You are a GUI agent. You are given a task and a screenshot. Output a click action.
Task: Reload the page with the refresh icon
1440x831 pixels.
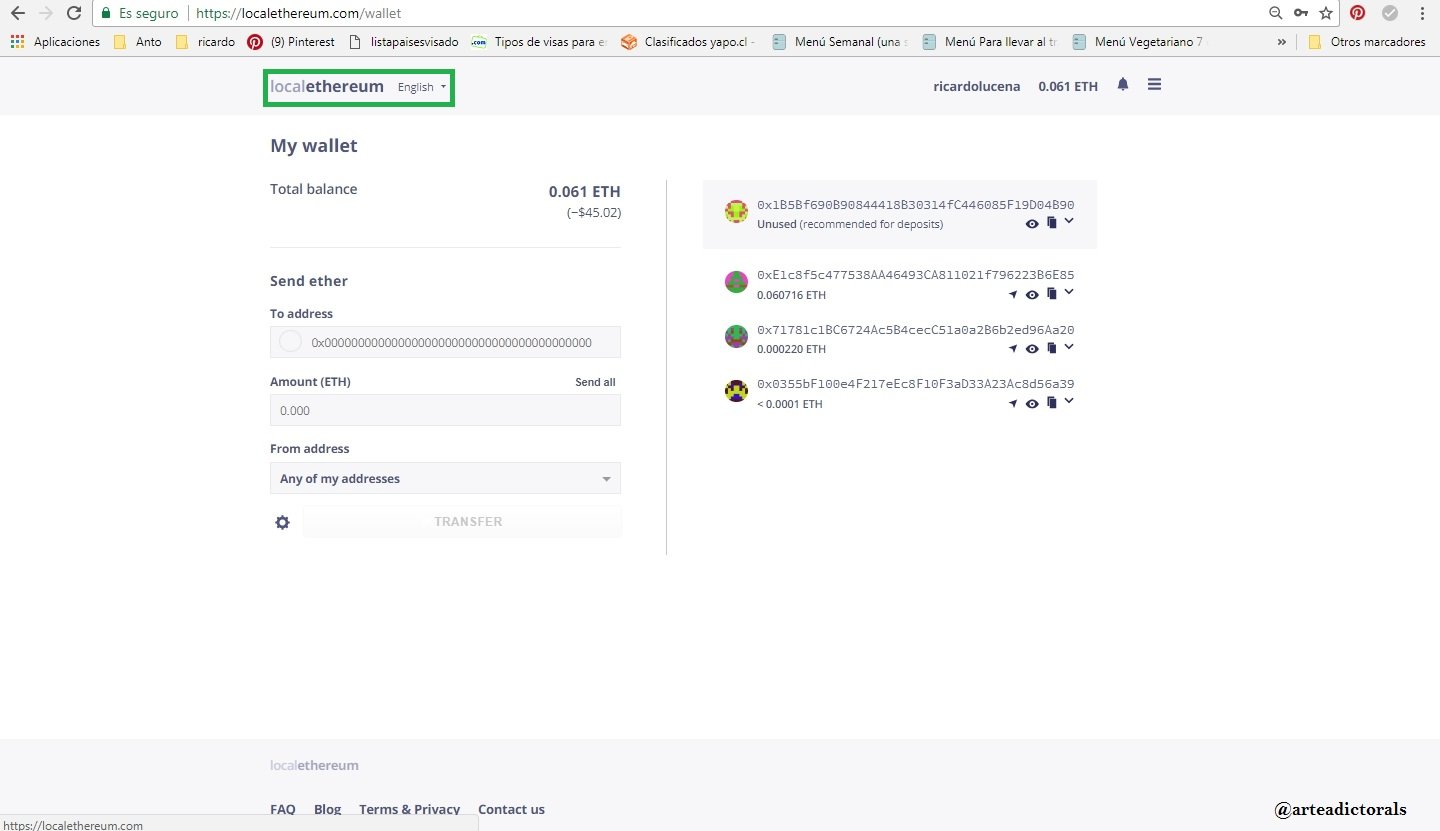(x=73, y=14)
